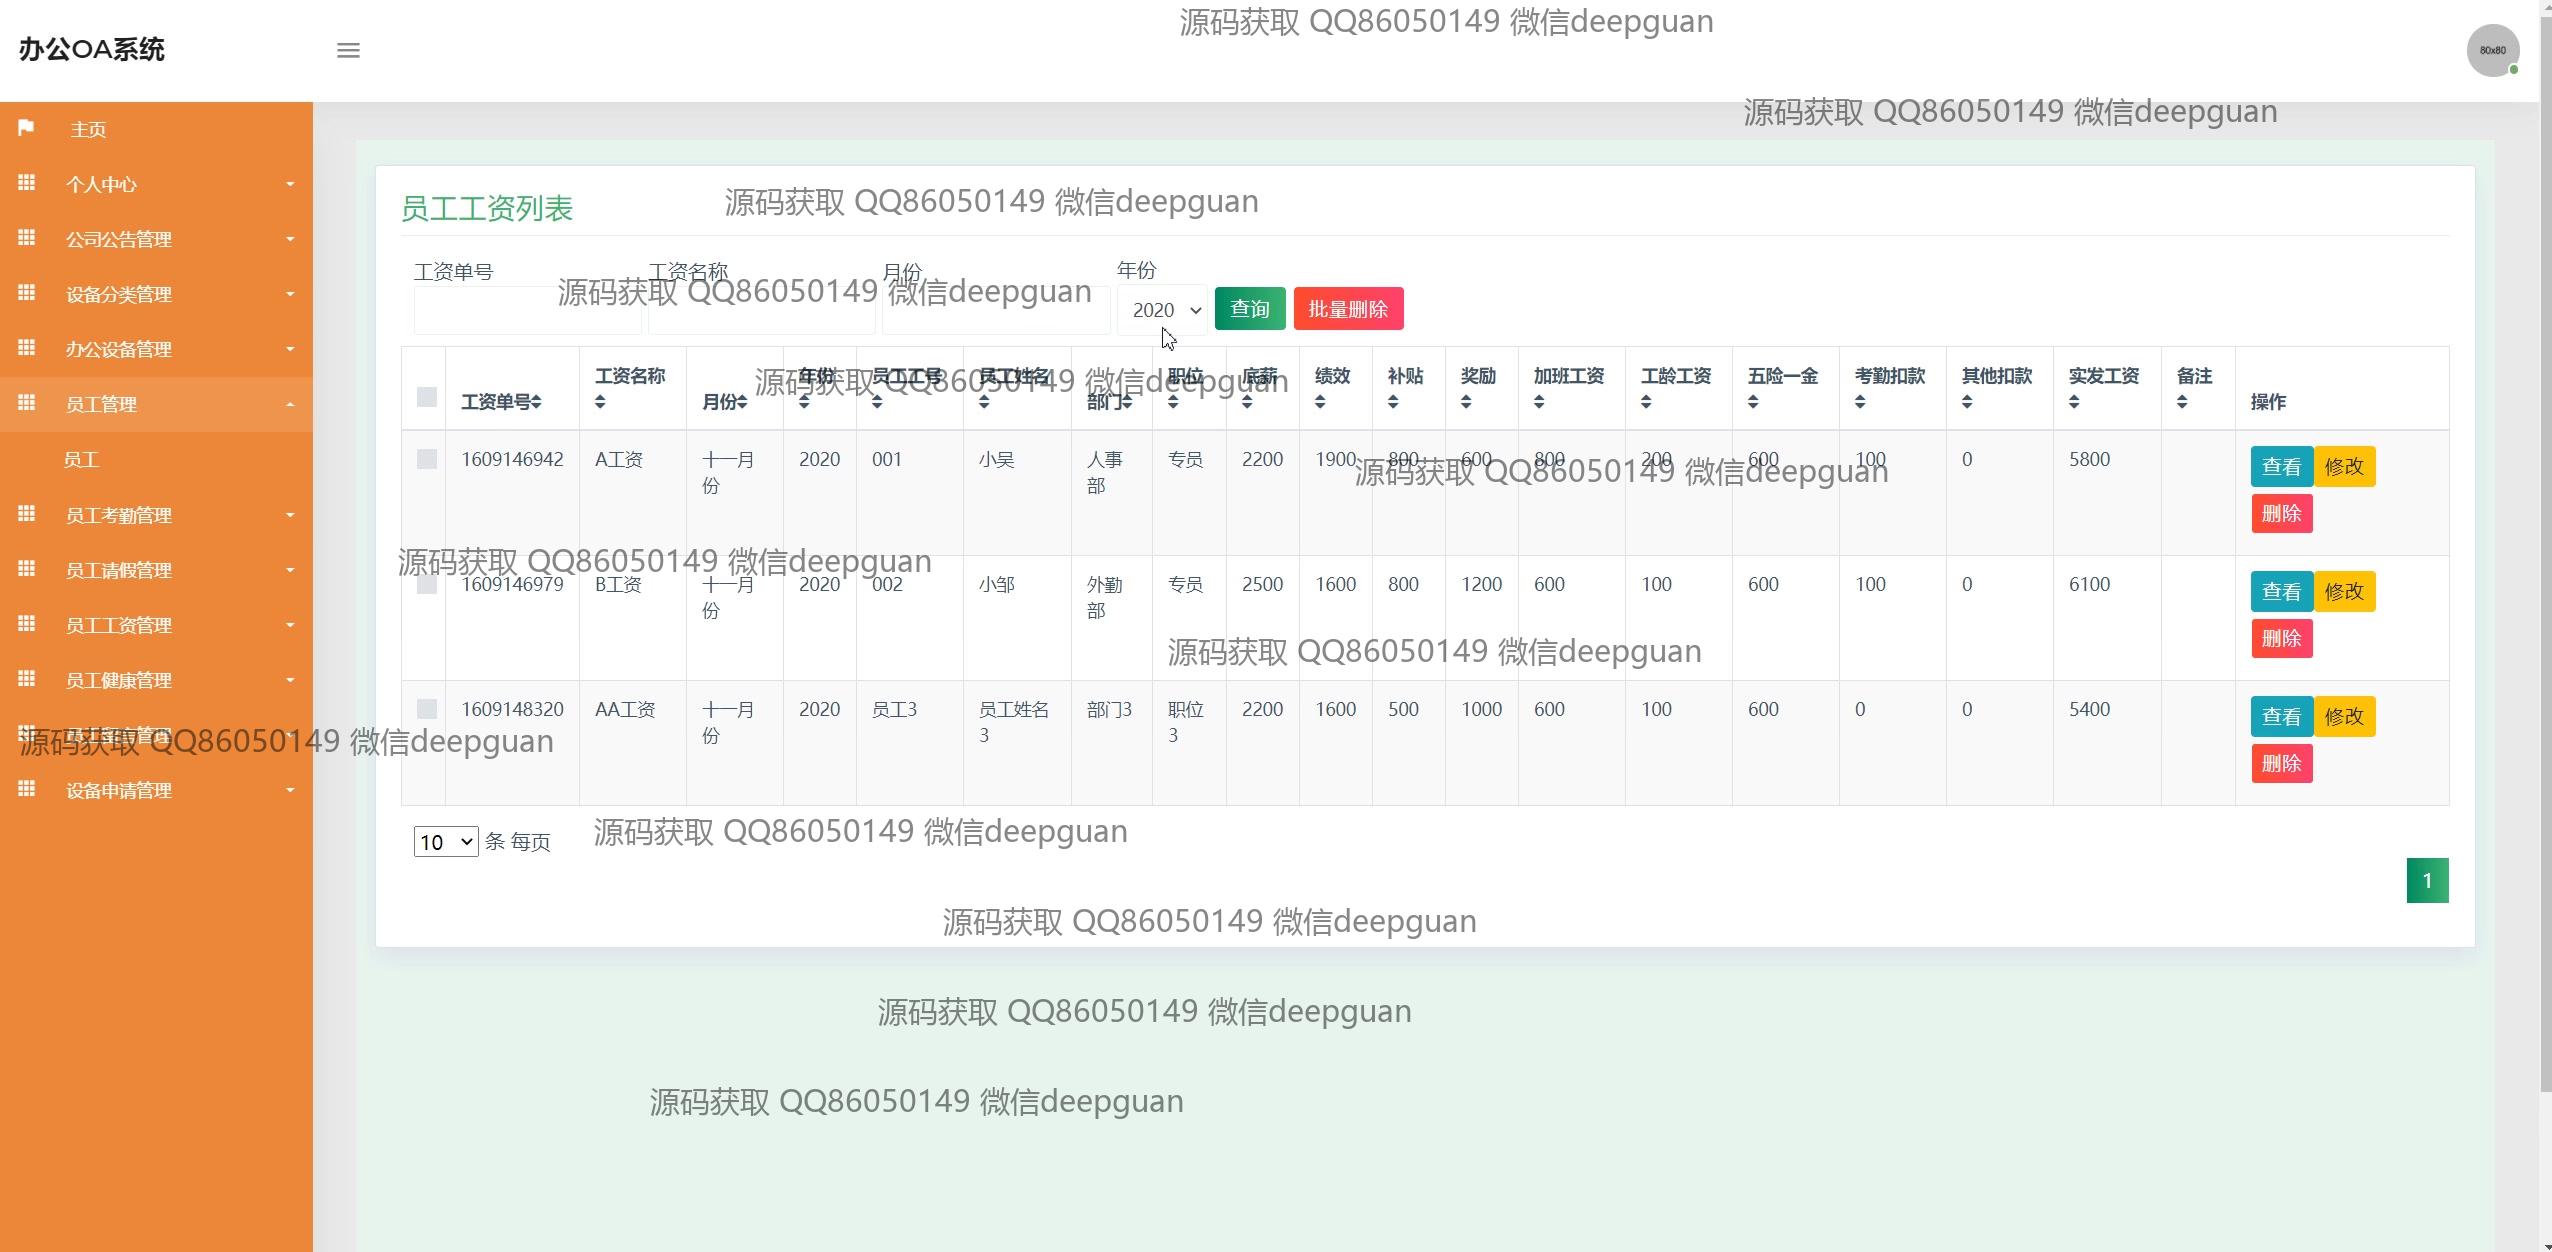Tick the checkbox for AA工资 row
This screenshot has width=2552, height=1252.
tap(427, 709)
